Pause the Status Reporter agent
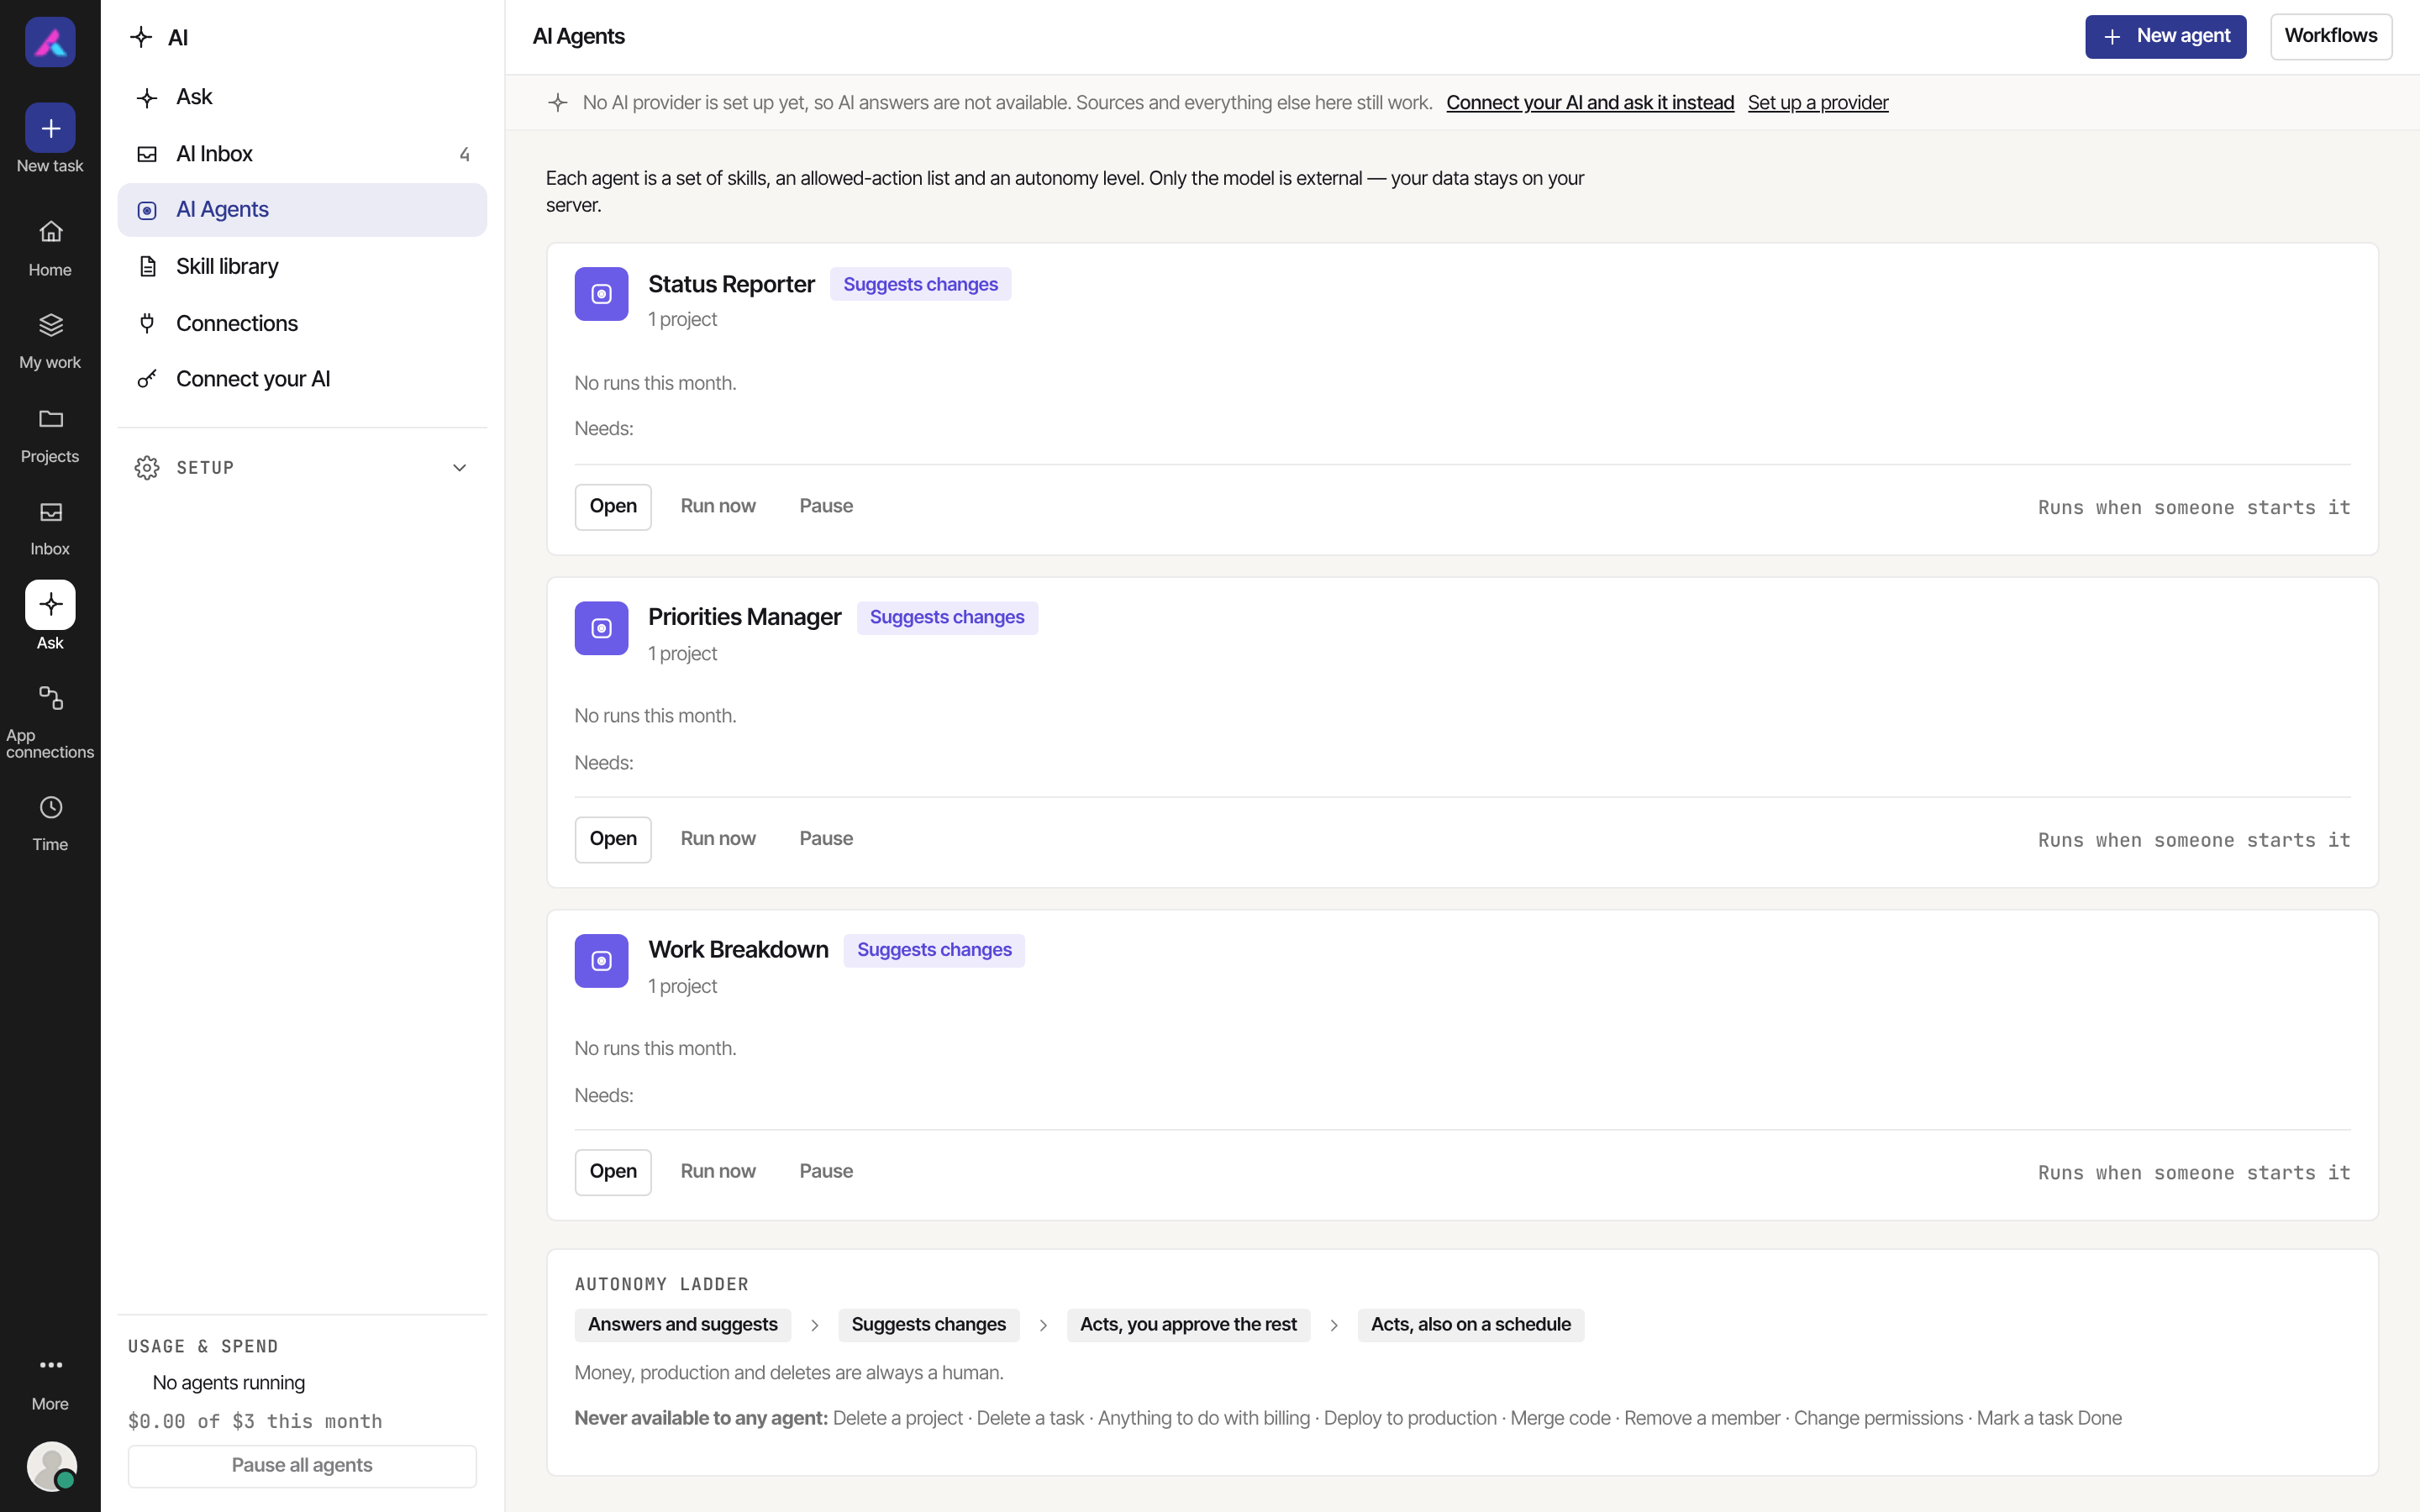Viewport: 2420px width, 1512px height. 826,507
